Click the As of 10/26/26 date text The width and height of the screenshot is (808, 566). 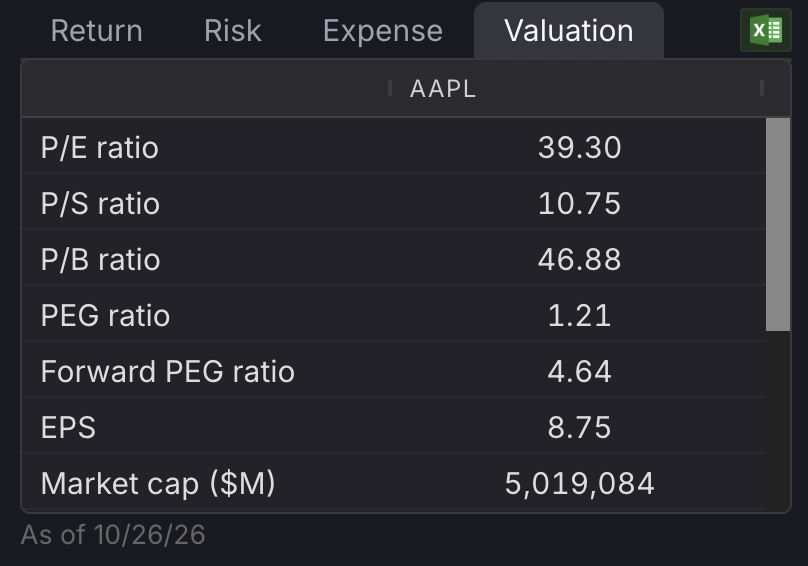coord(113,535)
